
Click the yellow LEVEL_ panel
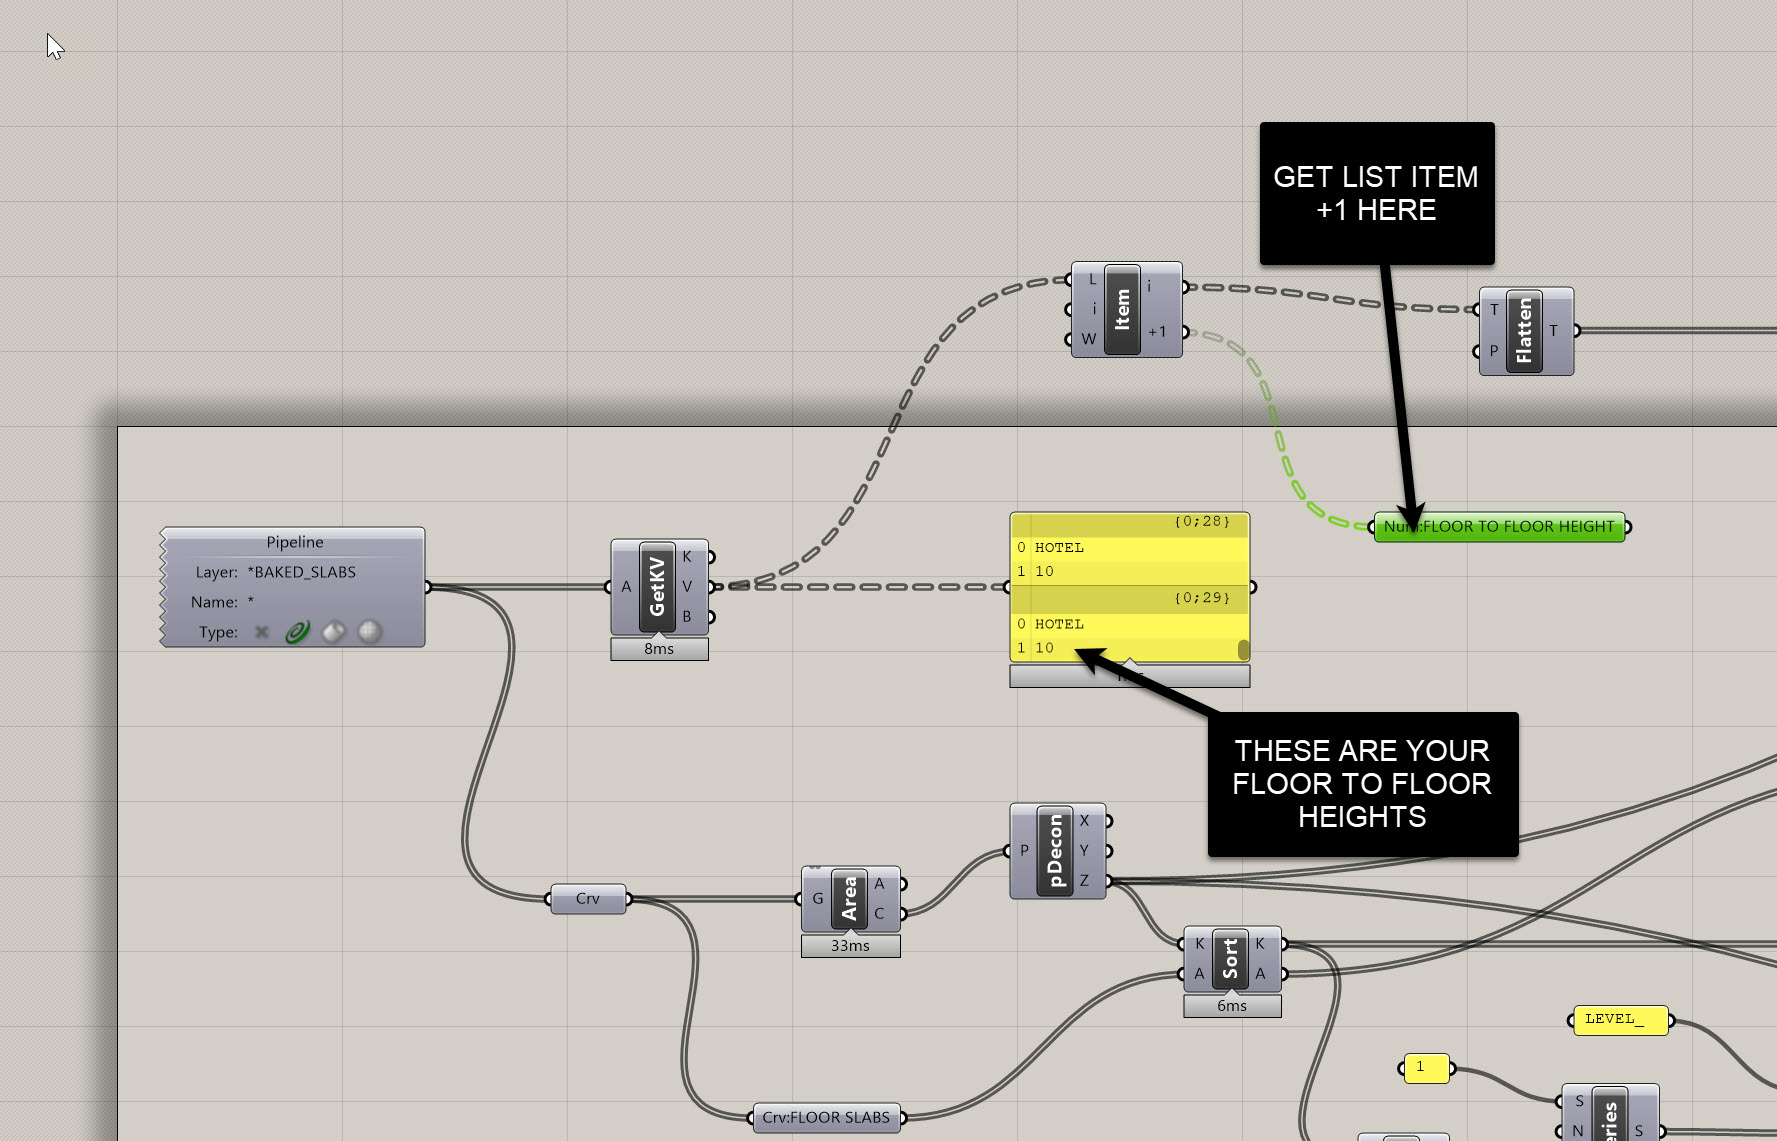tap(1619, 1020)
